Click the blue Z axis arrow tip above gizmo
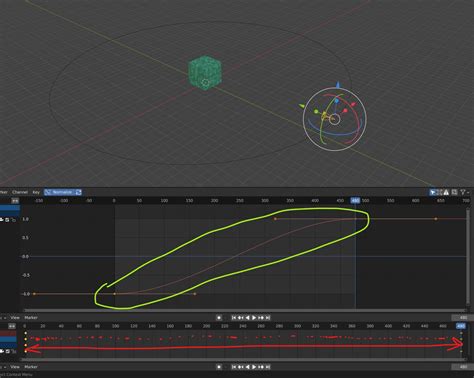 click(338, 85)
